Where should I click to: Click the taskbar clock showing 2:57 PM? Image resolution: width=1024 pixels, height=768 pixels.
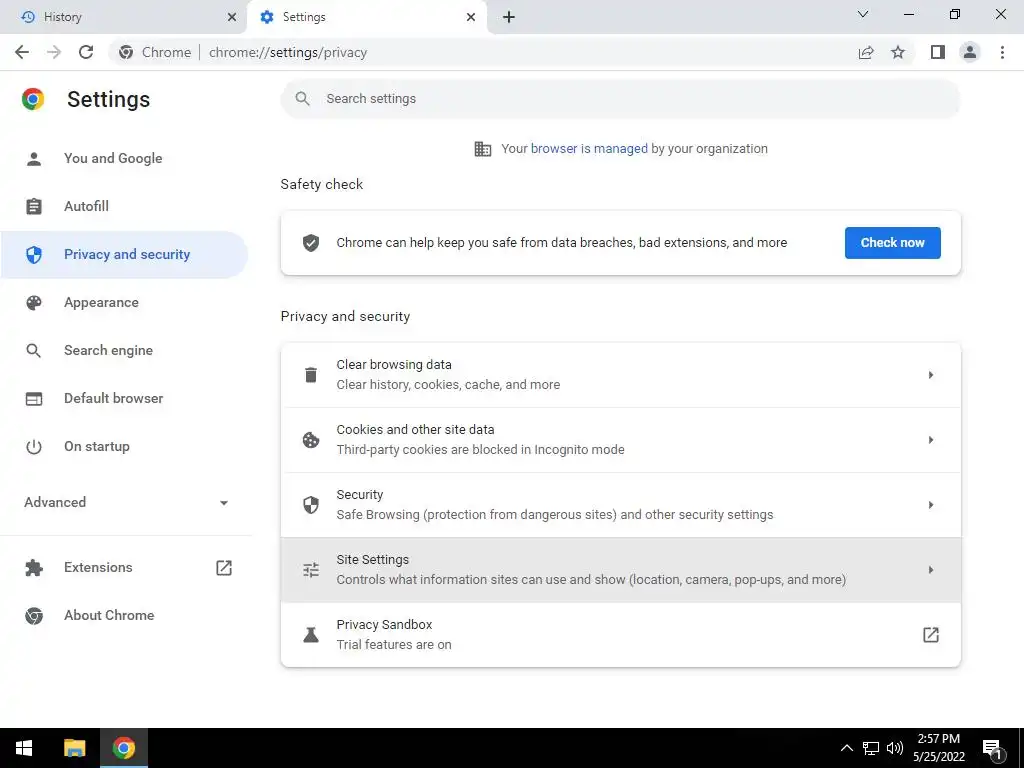pyautogui.click(x=938, y=748)
